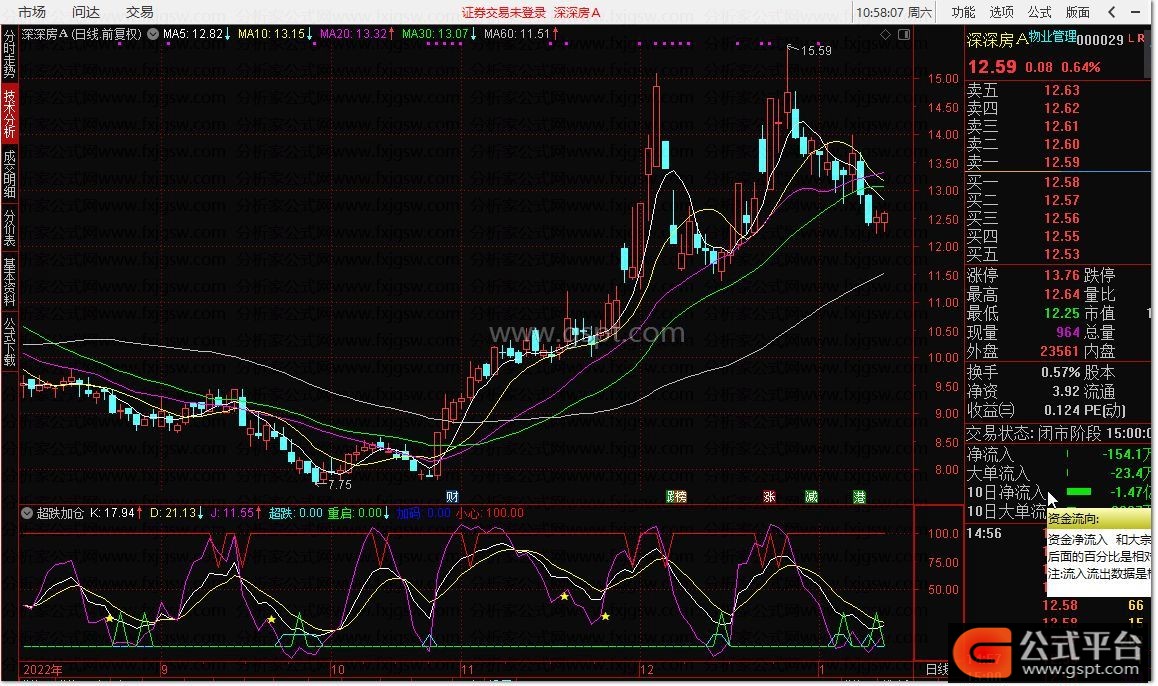
Task: Click the 2022年 timeline label
Action: coord(43,670)
